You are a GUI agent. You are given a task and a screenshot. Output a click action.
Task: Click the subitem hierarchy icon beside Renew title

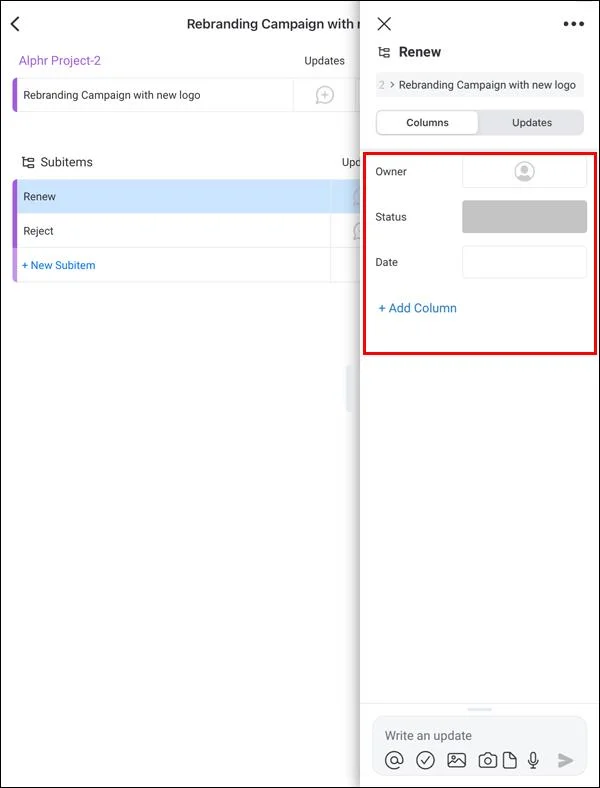tap(384, 52)
